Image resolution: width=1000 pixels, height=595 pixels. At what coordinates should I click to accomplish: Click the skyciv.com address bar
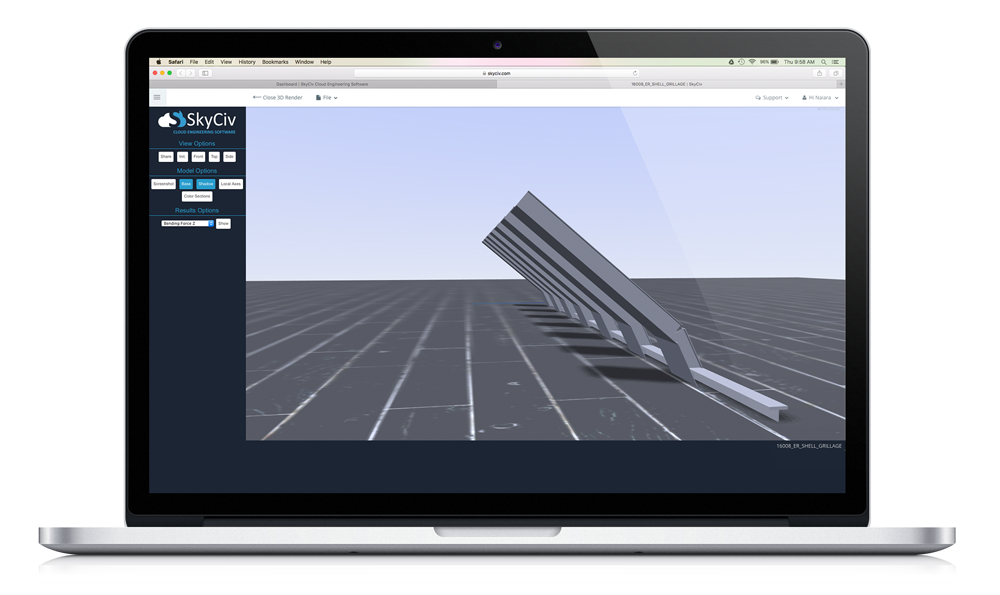497,73
